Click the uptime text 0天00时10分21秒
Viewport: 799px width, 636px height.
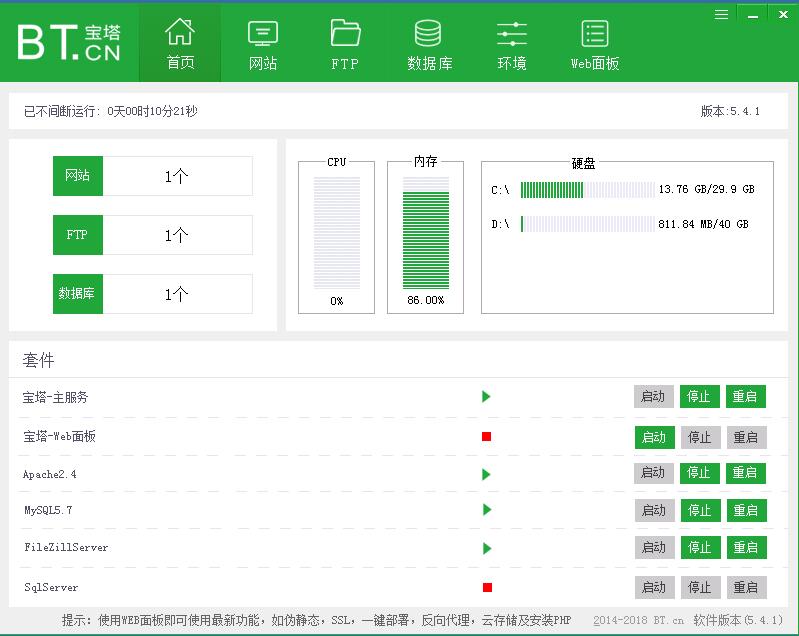152,111
